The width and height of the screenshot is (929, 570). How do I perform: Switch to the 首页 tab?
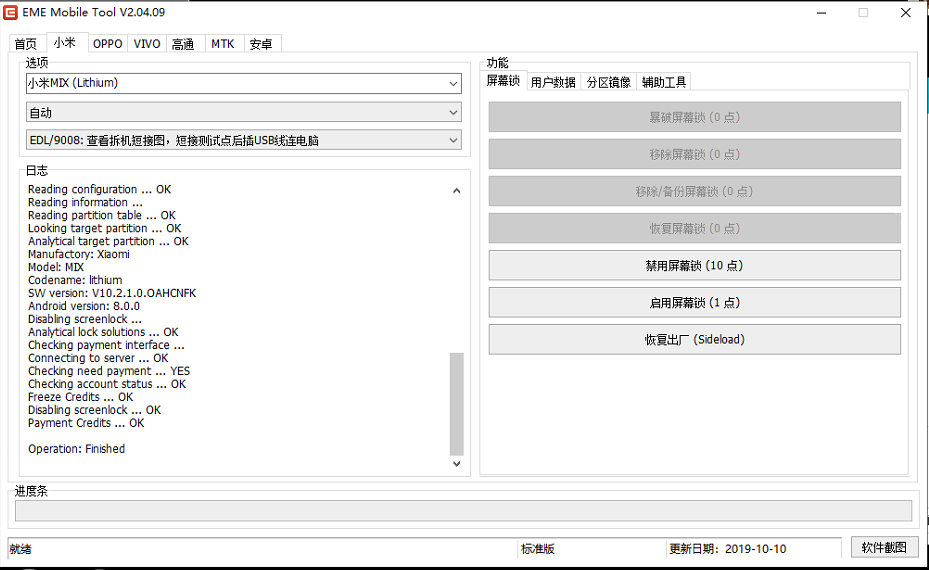tap(26, 44)
